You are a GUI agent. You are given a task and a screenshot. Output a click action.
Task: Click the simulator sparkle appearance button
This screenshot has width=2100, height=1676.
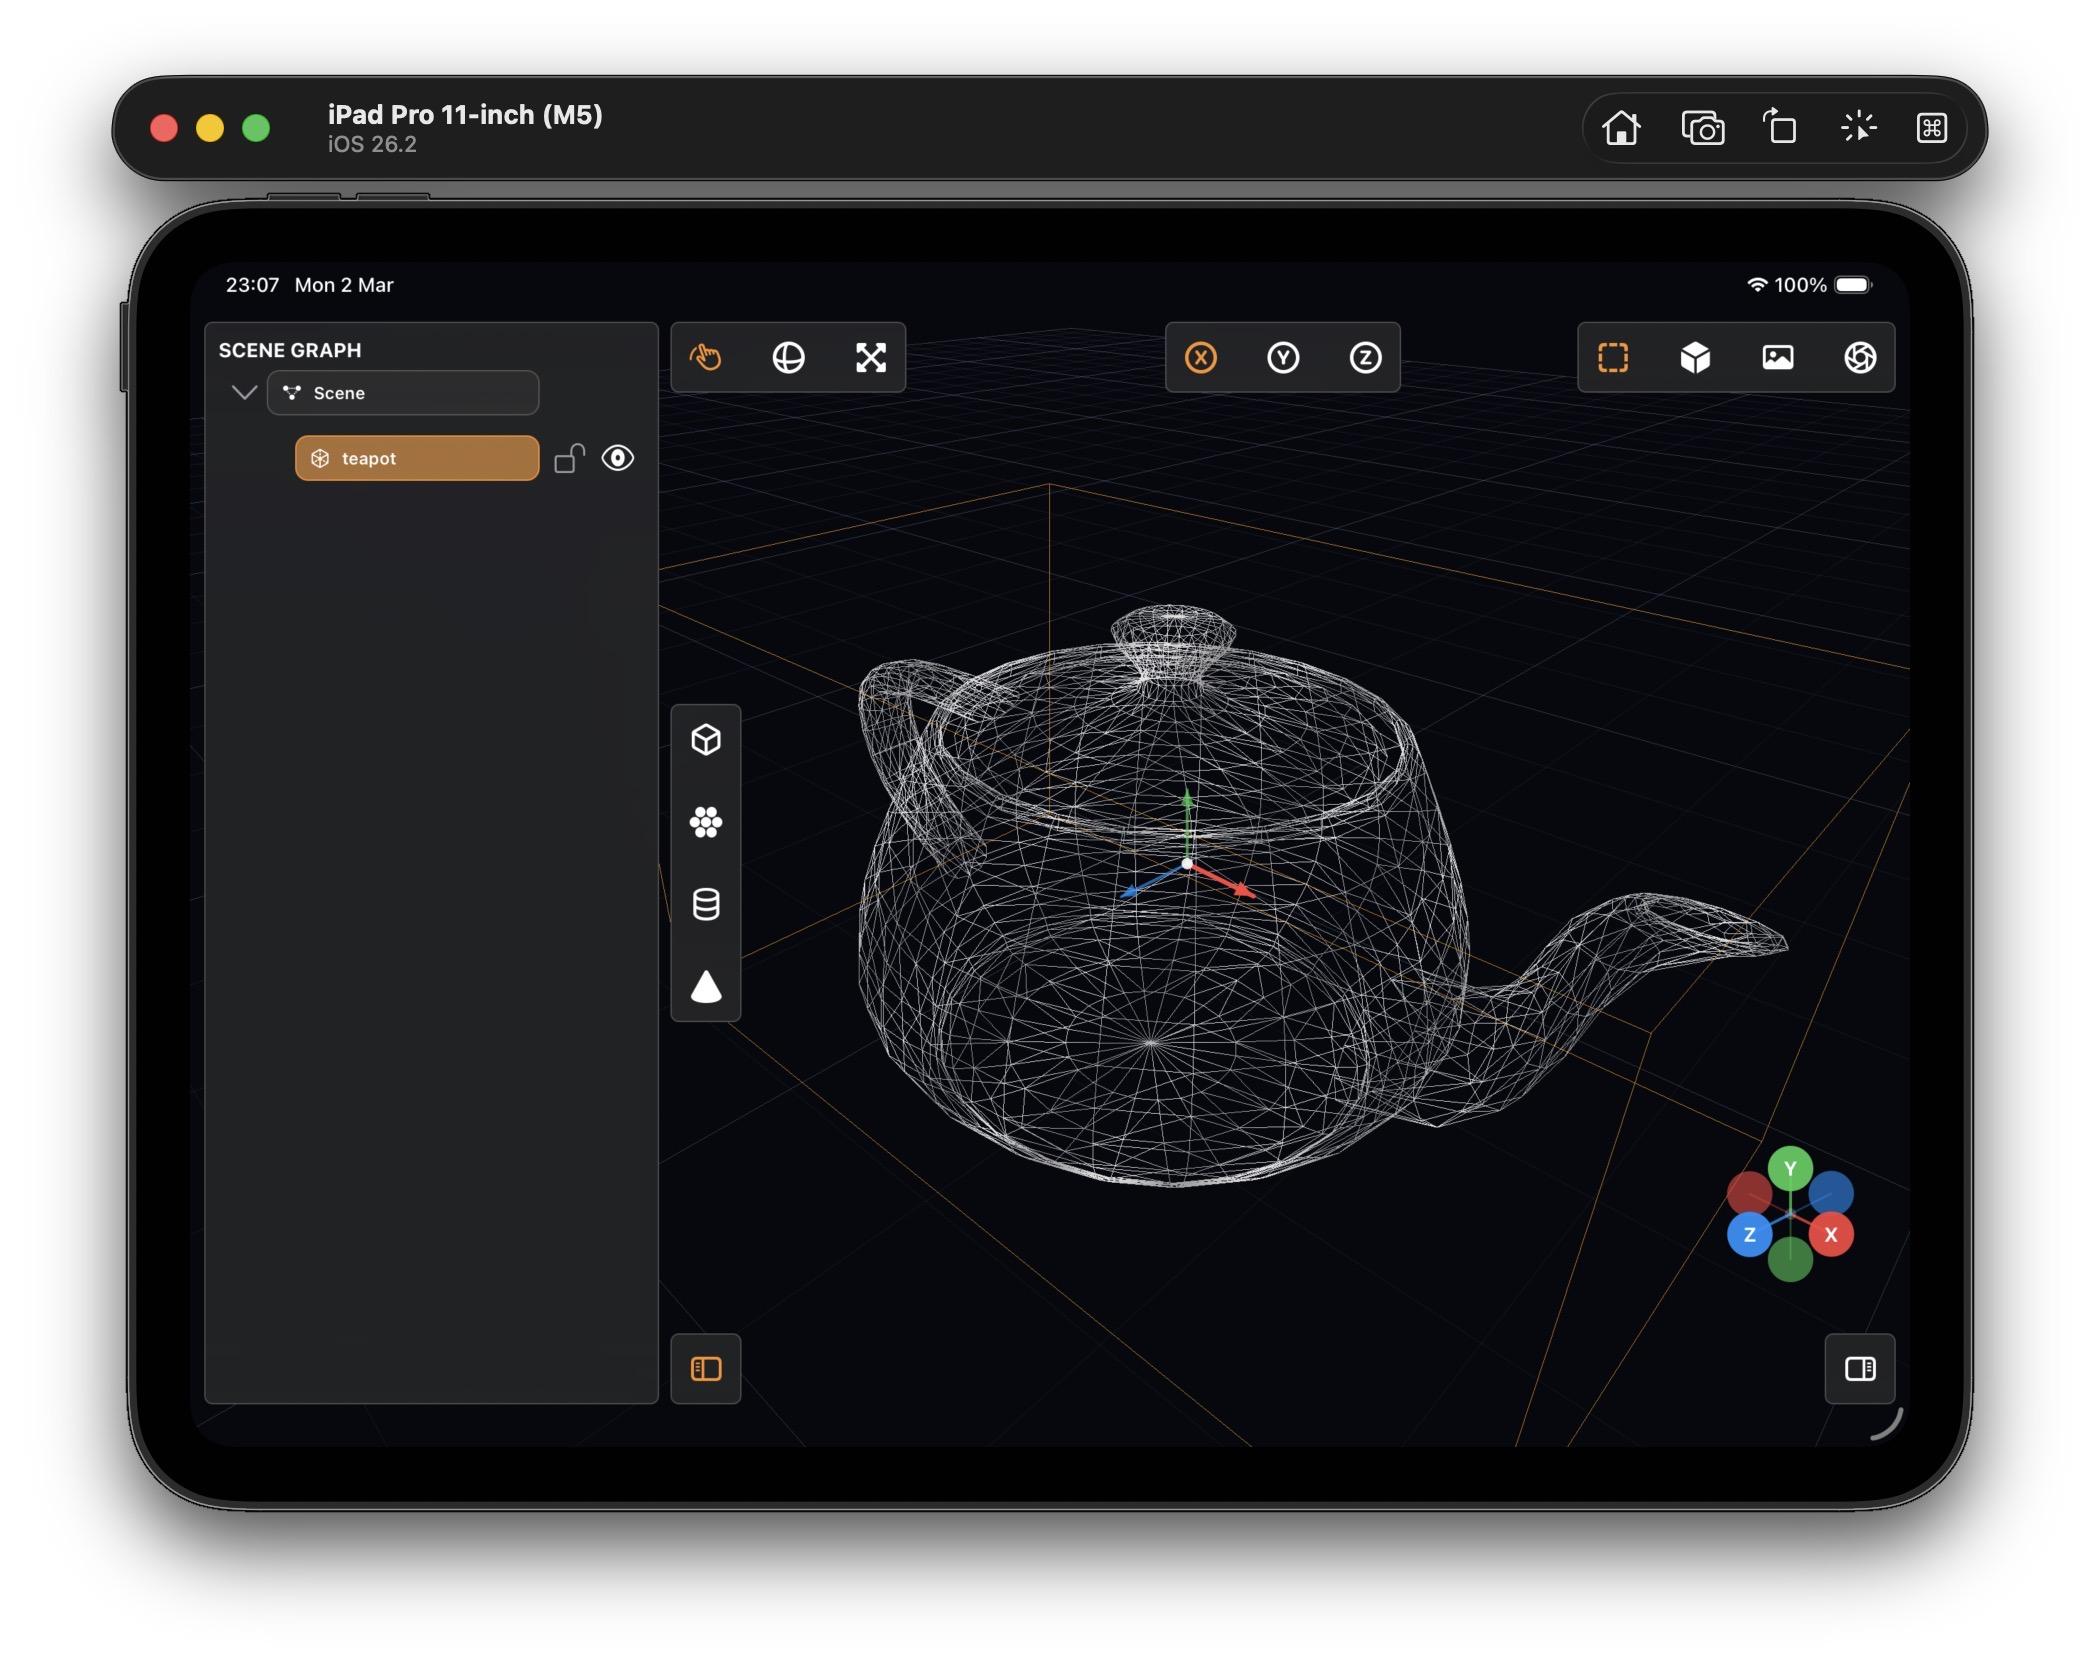(1858, 127)
